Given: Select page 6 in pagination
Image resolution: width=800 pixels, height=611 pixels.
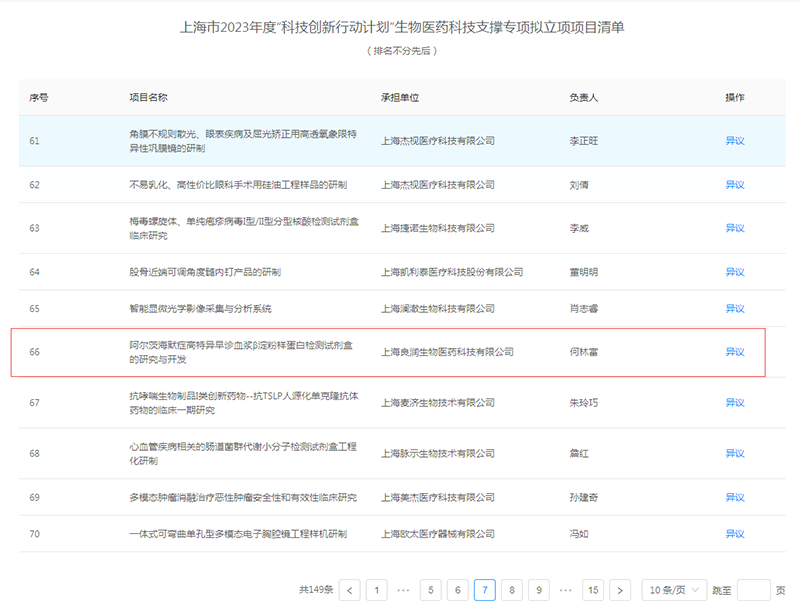Looking at the screenshot, I should coord(457,591).
